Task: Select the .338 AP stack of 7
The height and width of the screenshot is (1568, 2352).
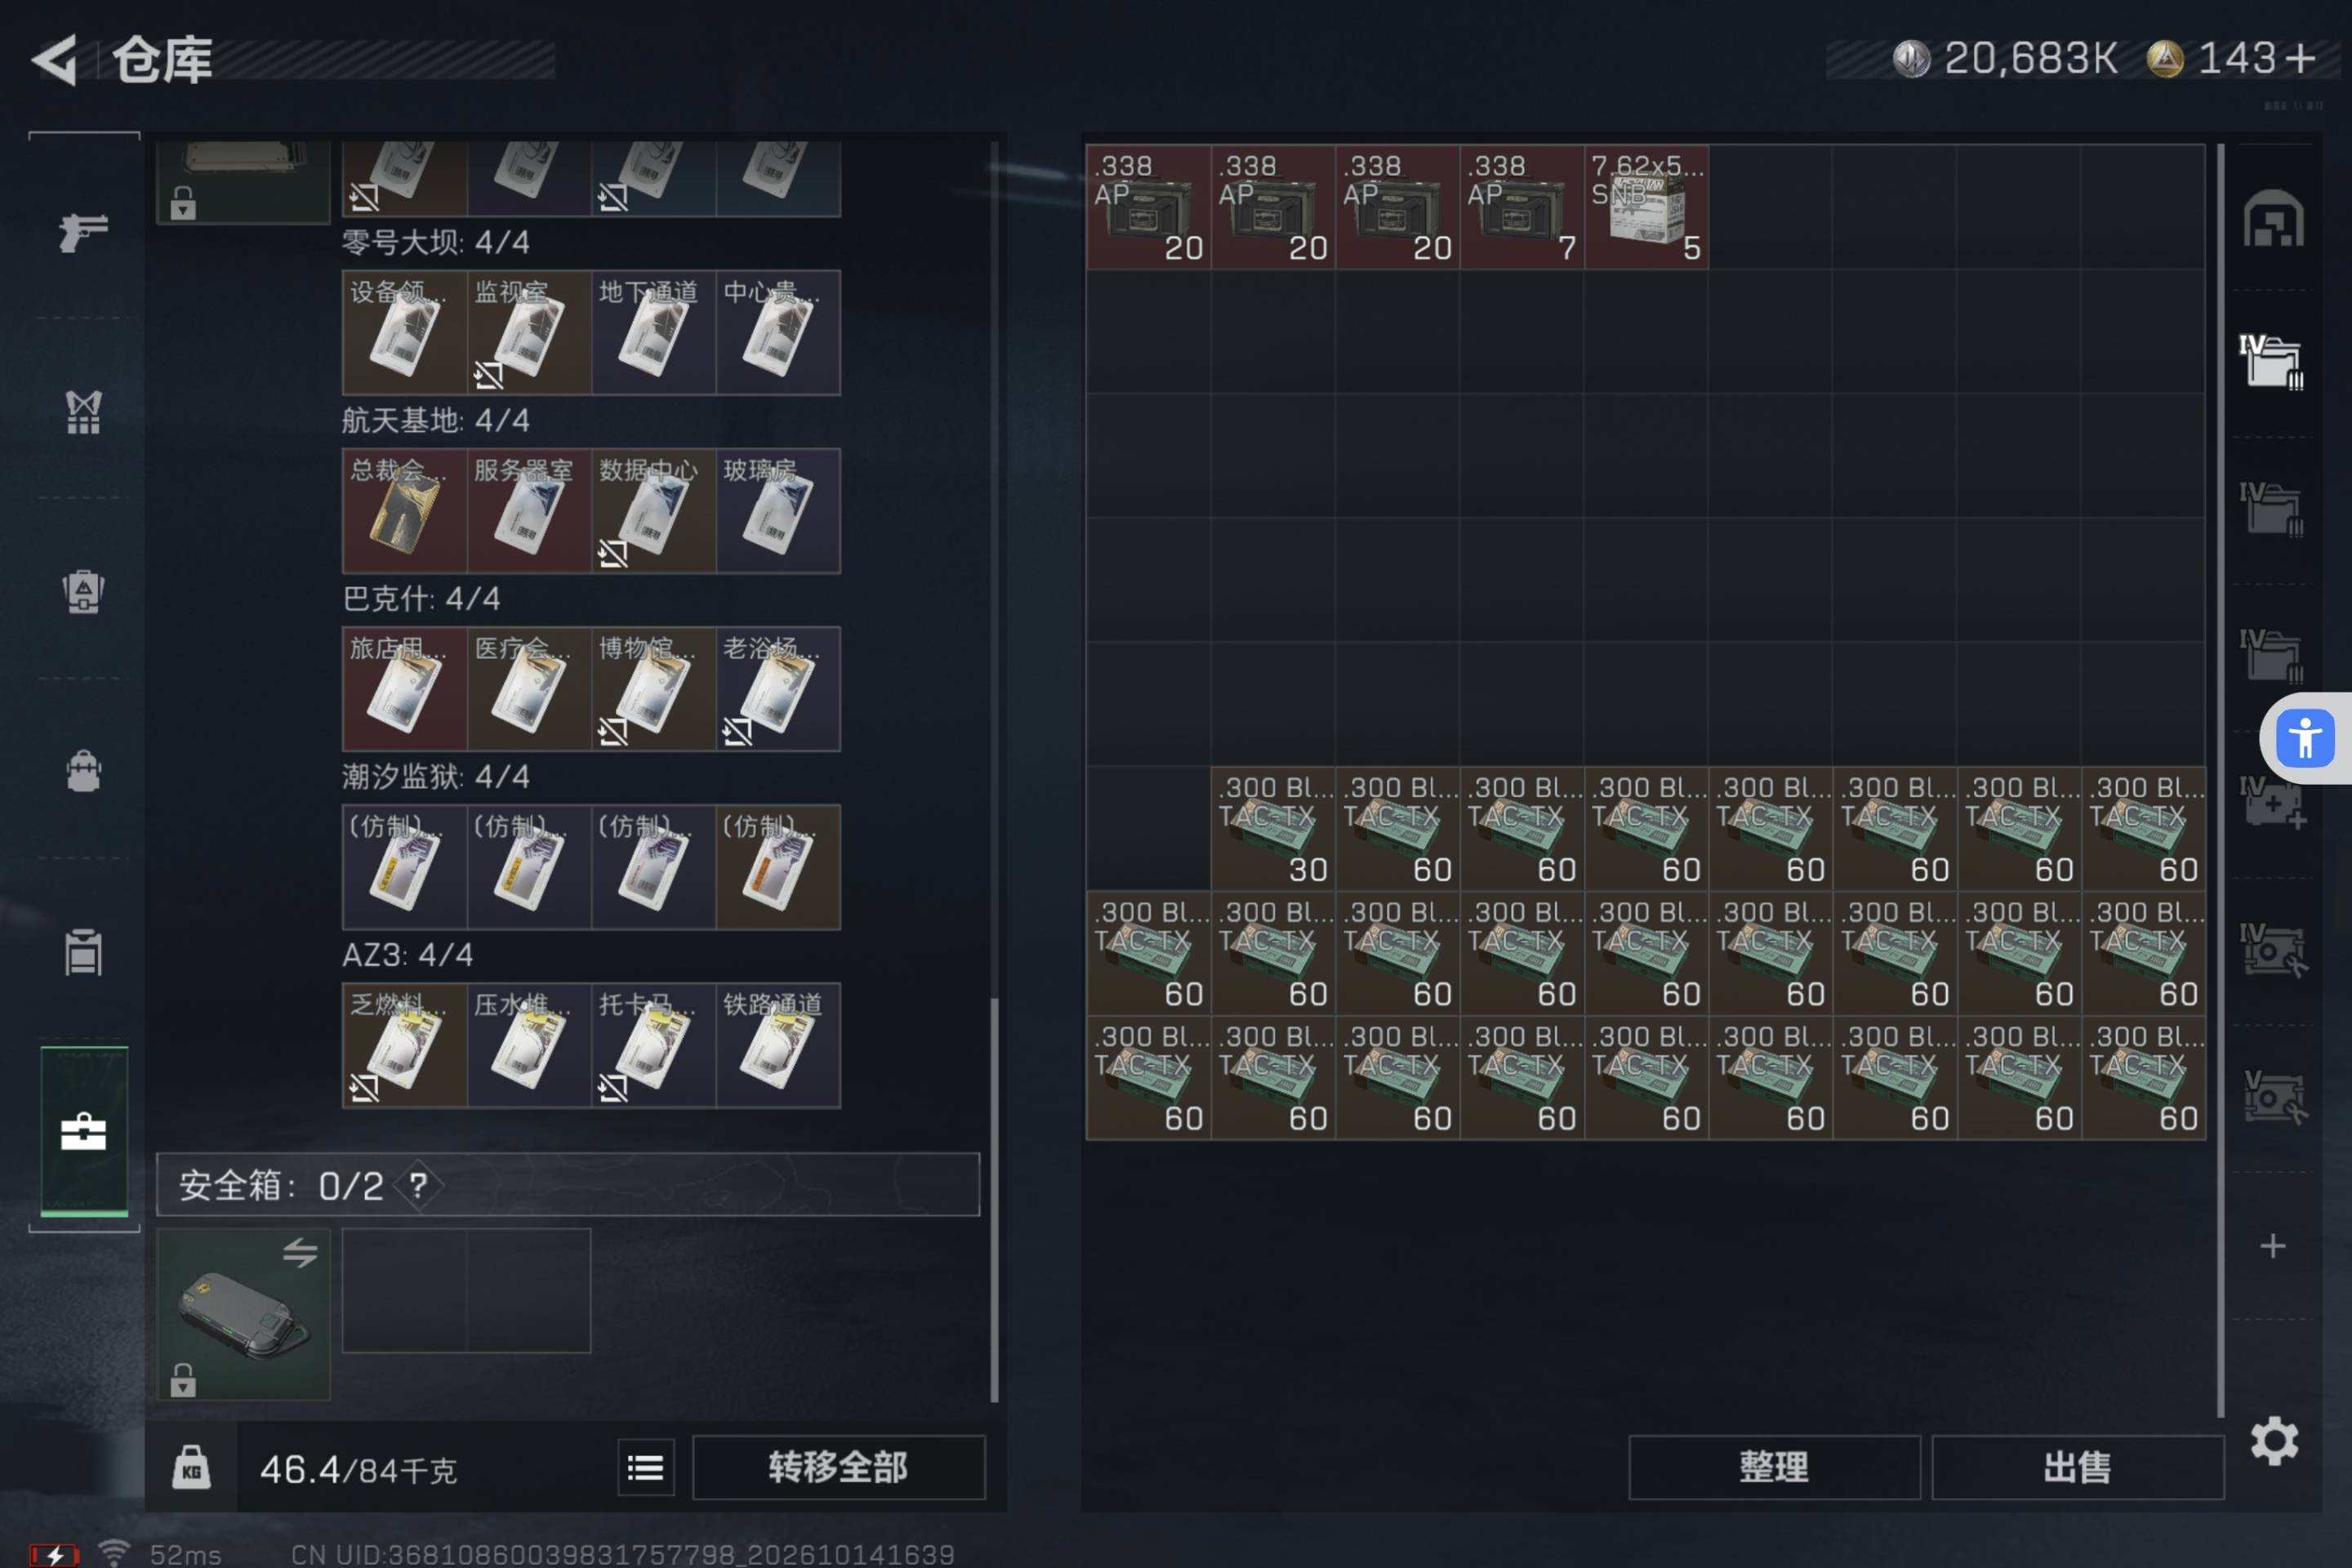Action: [1522, 207]
